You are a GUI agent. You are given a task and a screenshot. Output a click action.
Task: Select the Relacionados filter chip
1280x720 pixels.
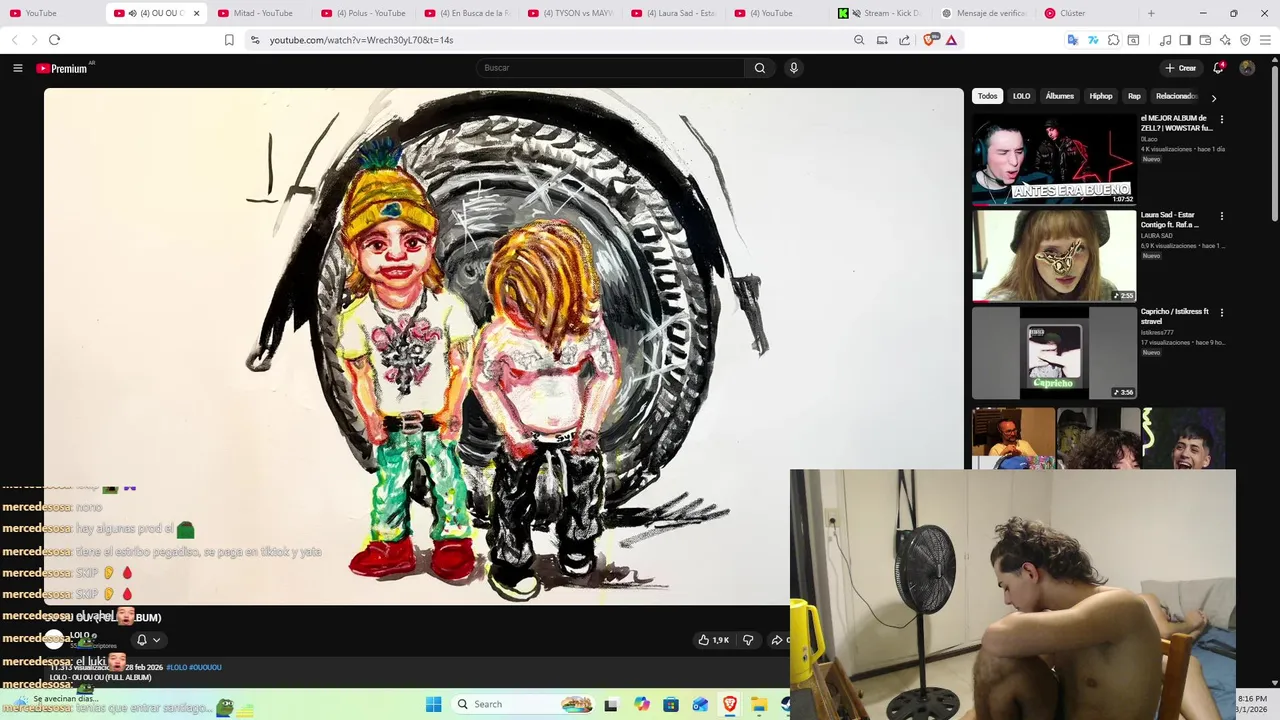click(x=1176, y=96)
